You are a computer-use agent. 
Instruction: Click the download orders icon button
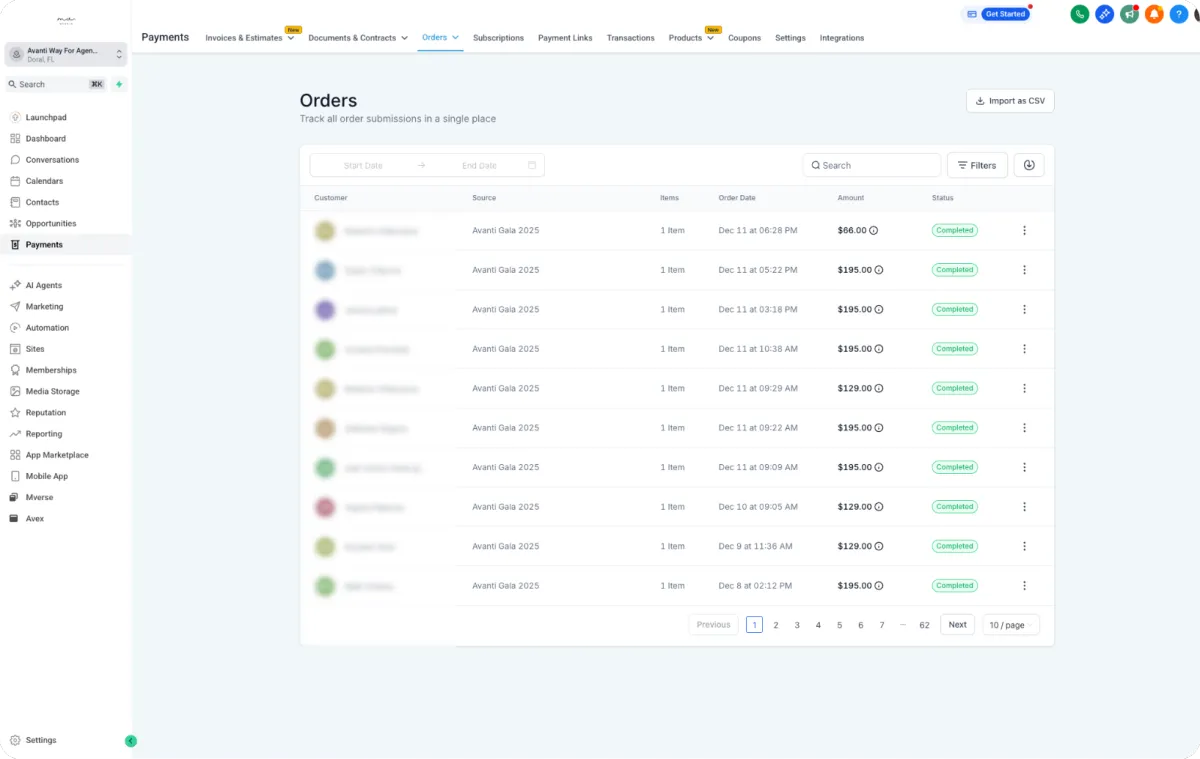pyautogui.click(x=1029, y=165)
